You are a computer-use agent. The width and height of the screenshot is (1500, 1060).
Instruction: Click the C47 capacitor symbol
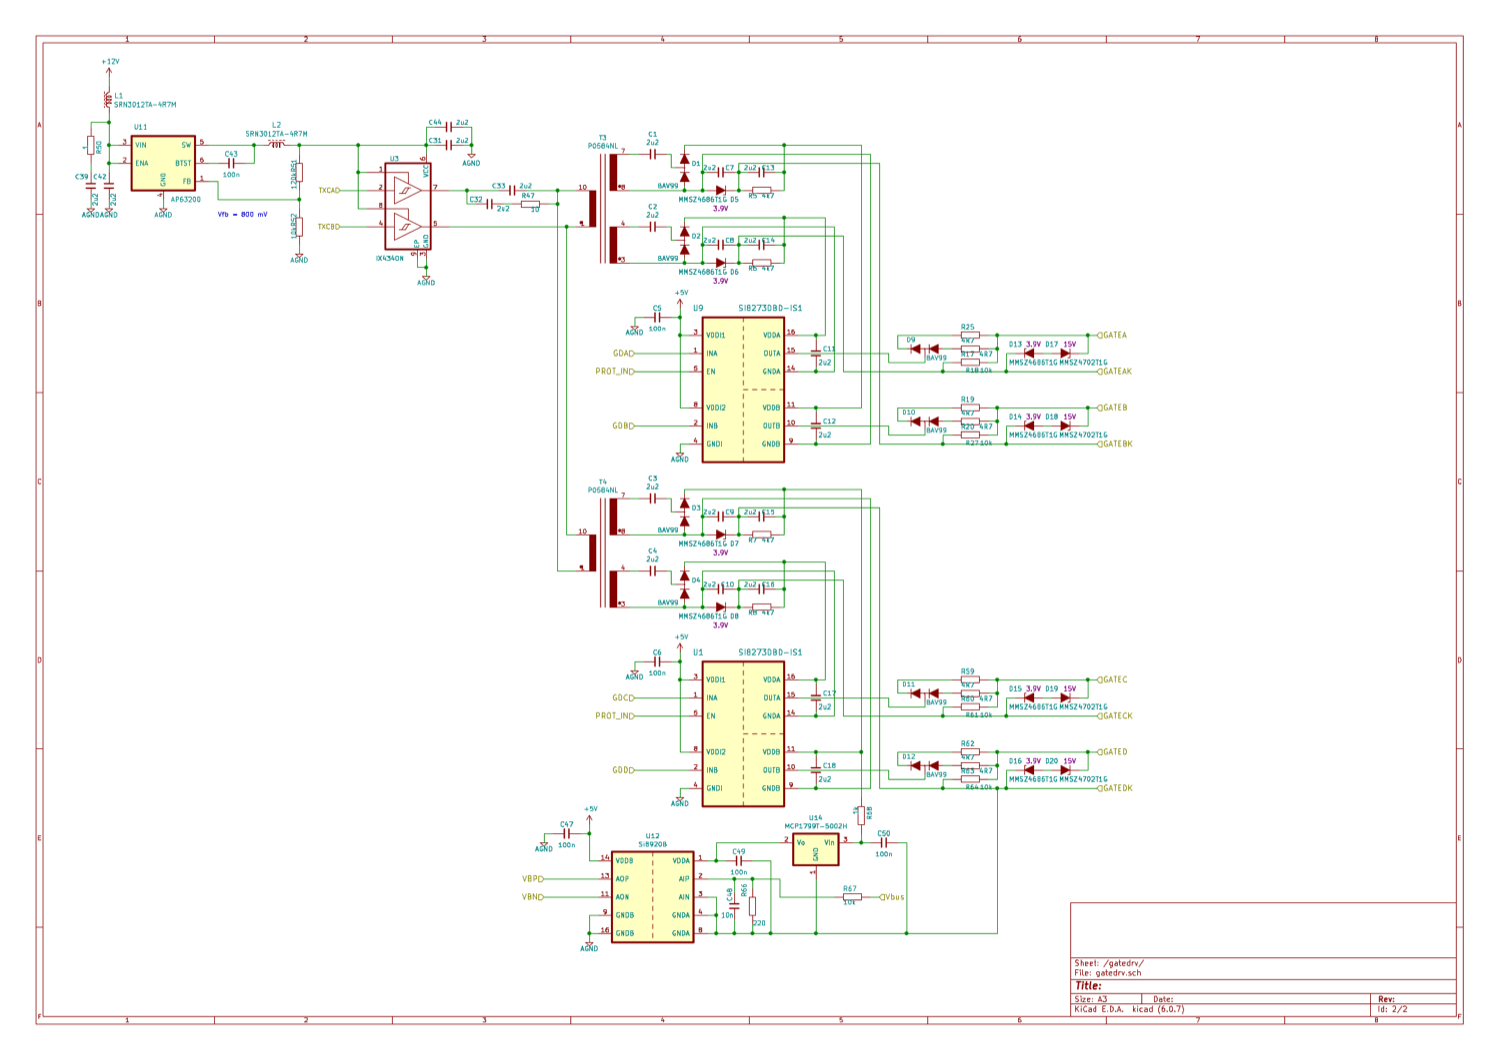pos(566,833)
